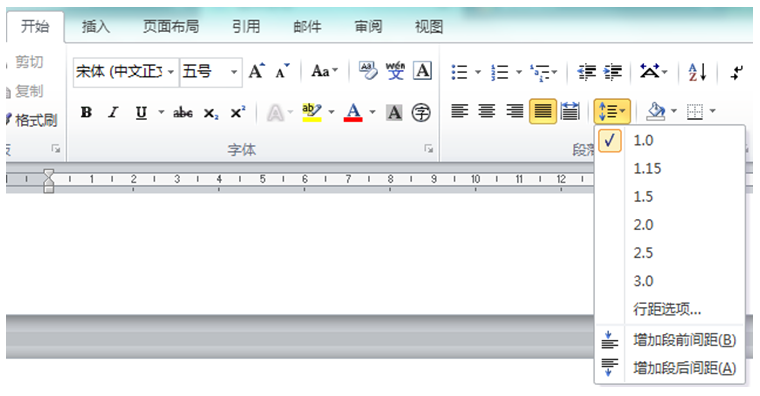This screenshot has width=760, height=396.
Task: Click the Grow Font icon
Action: (256, 71)
